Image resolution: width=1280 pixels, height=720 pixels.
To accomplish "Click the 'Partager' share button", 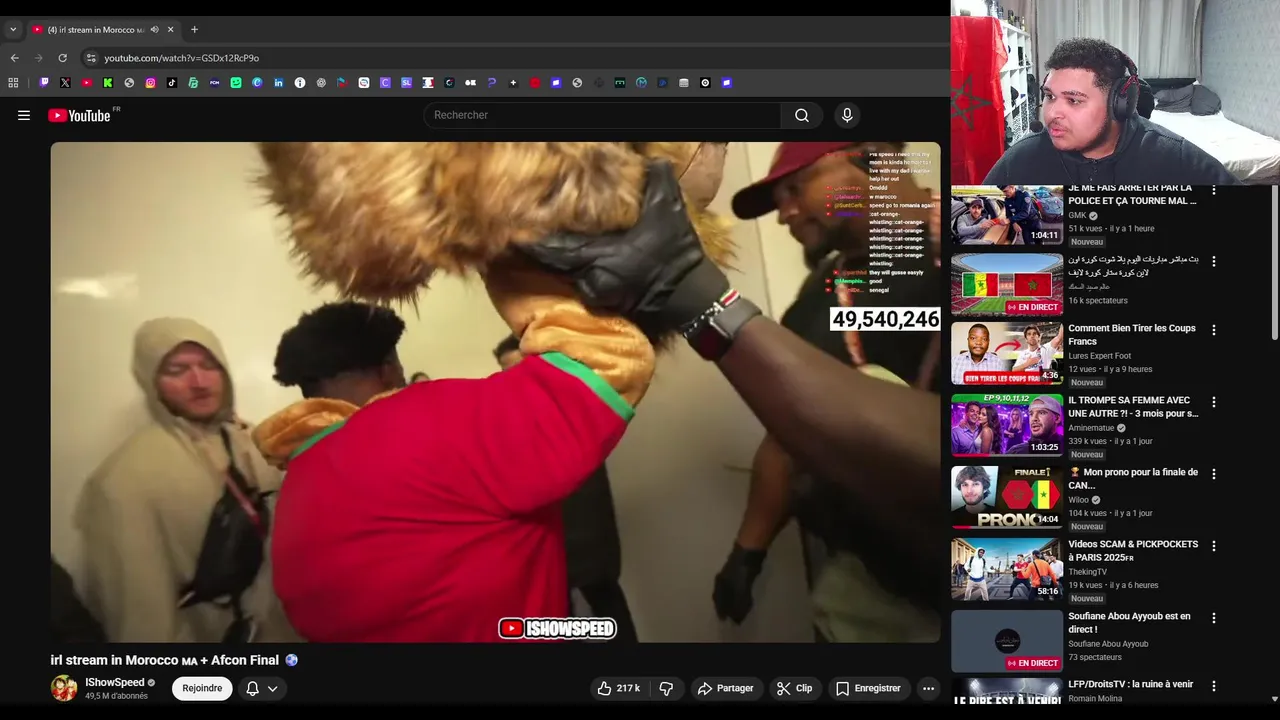I will [x=726, y=688].
